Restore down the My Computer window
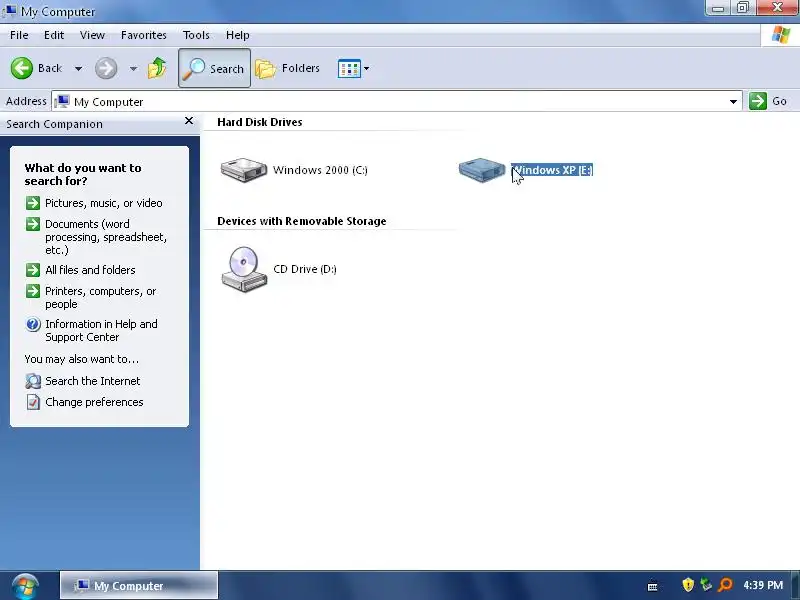Image resolution: width=800 pixels, height=600 pixels. pyautogui.click(x=743, y=8)
